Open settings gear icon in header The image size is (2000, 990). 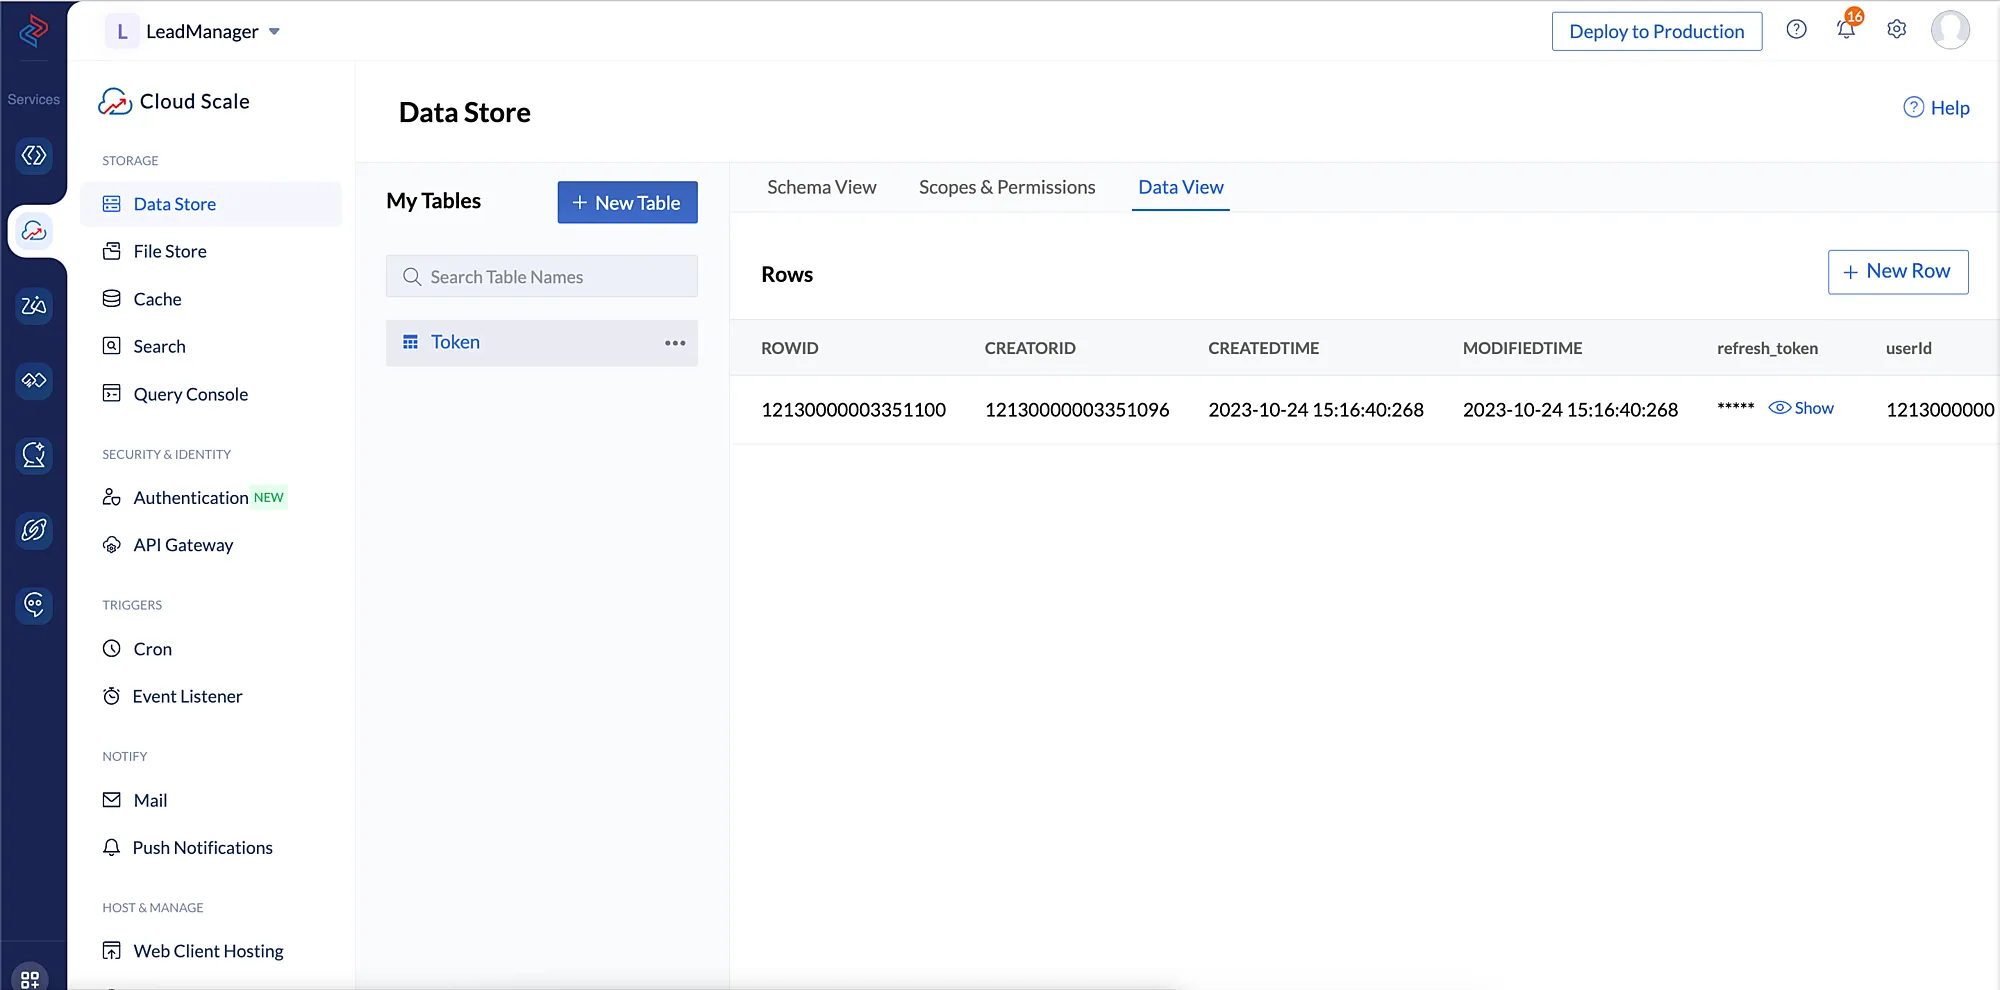coord(1896,30)
